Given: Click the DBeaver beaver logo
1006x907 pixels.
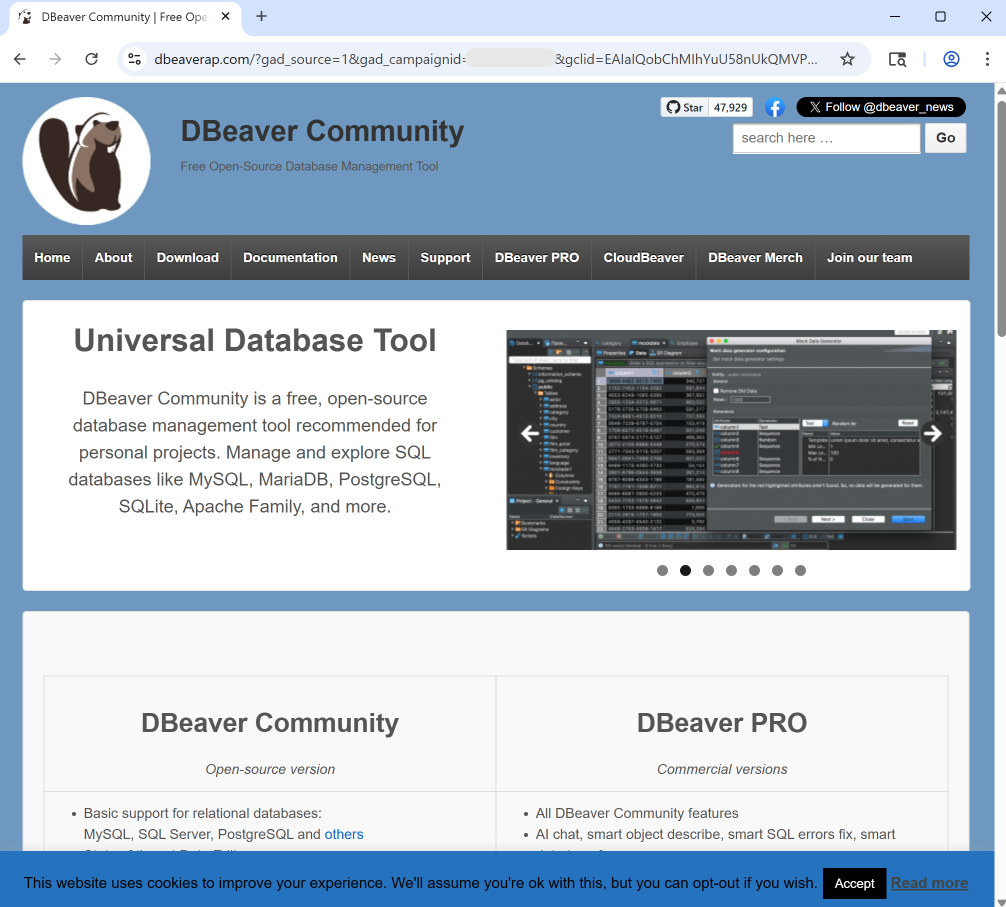Looking at the screenshot, I should 86,160.
